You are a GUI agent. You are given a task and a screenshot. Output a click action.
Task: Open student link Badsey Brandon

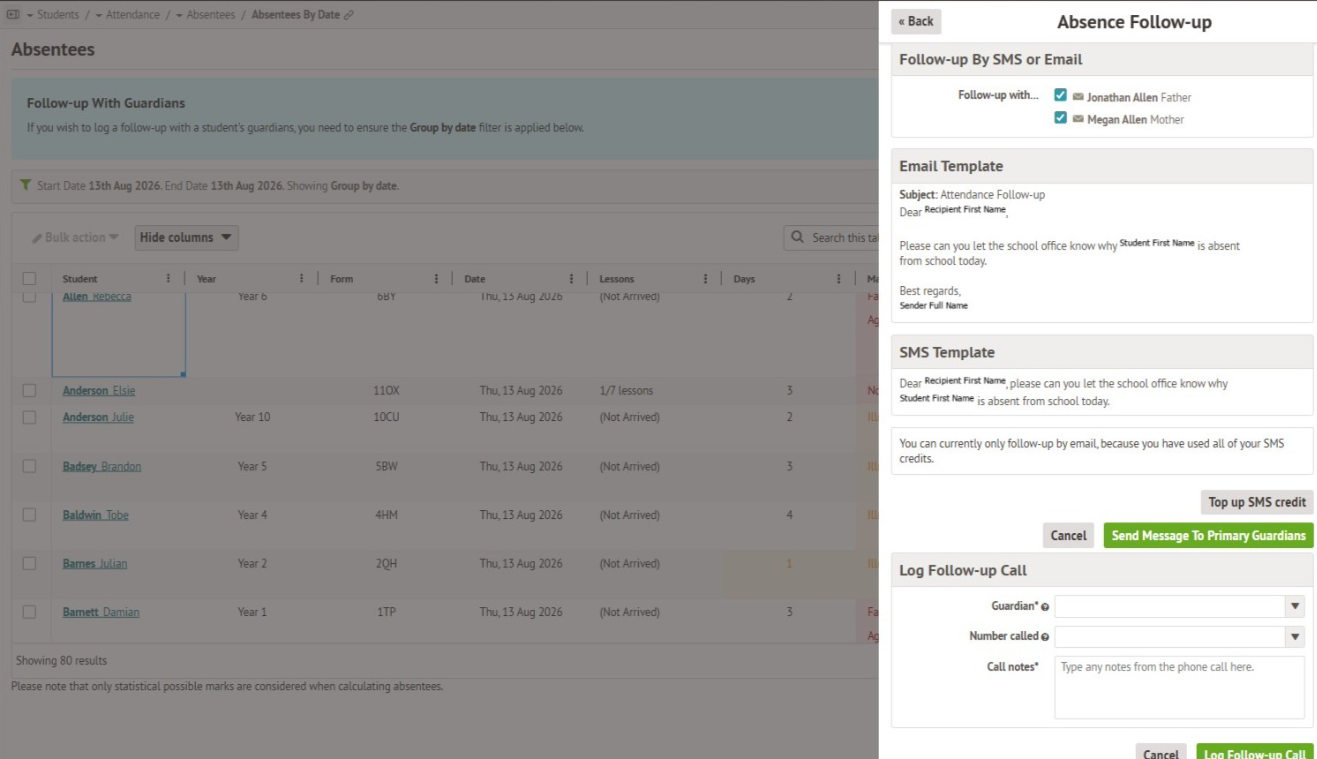click(102, 466)
